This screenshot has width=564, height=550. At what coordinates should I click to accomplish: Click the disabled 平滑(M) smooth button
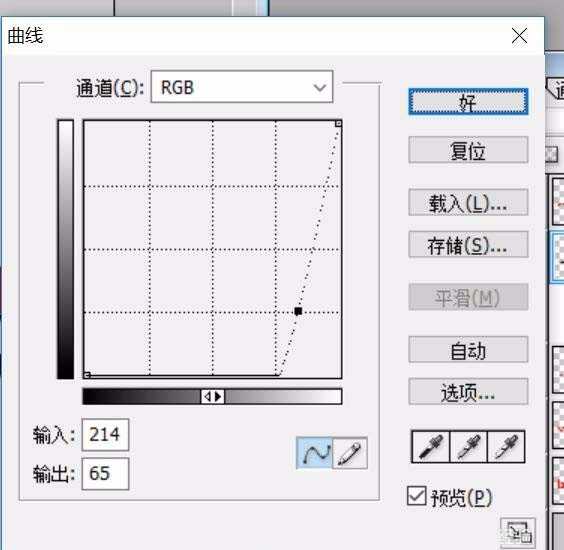click(468, 297)
